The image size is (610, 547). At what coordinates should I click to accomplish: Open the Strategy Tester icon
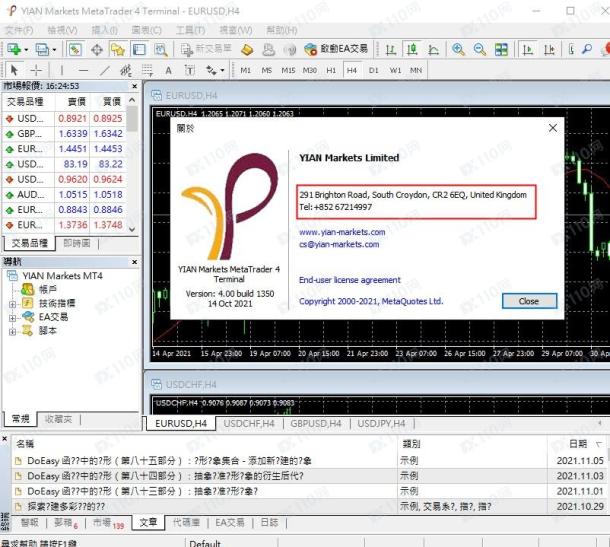tap(161, 49)
